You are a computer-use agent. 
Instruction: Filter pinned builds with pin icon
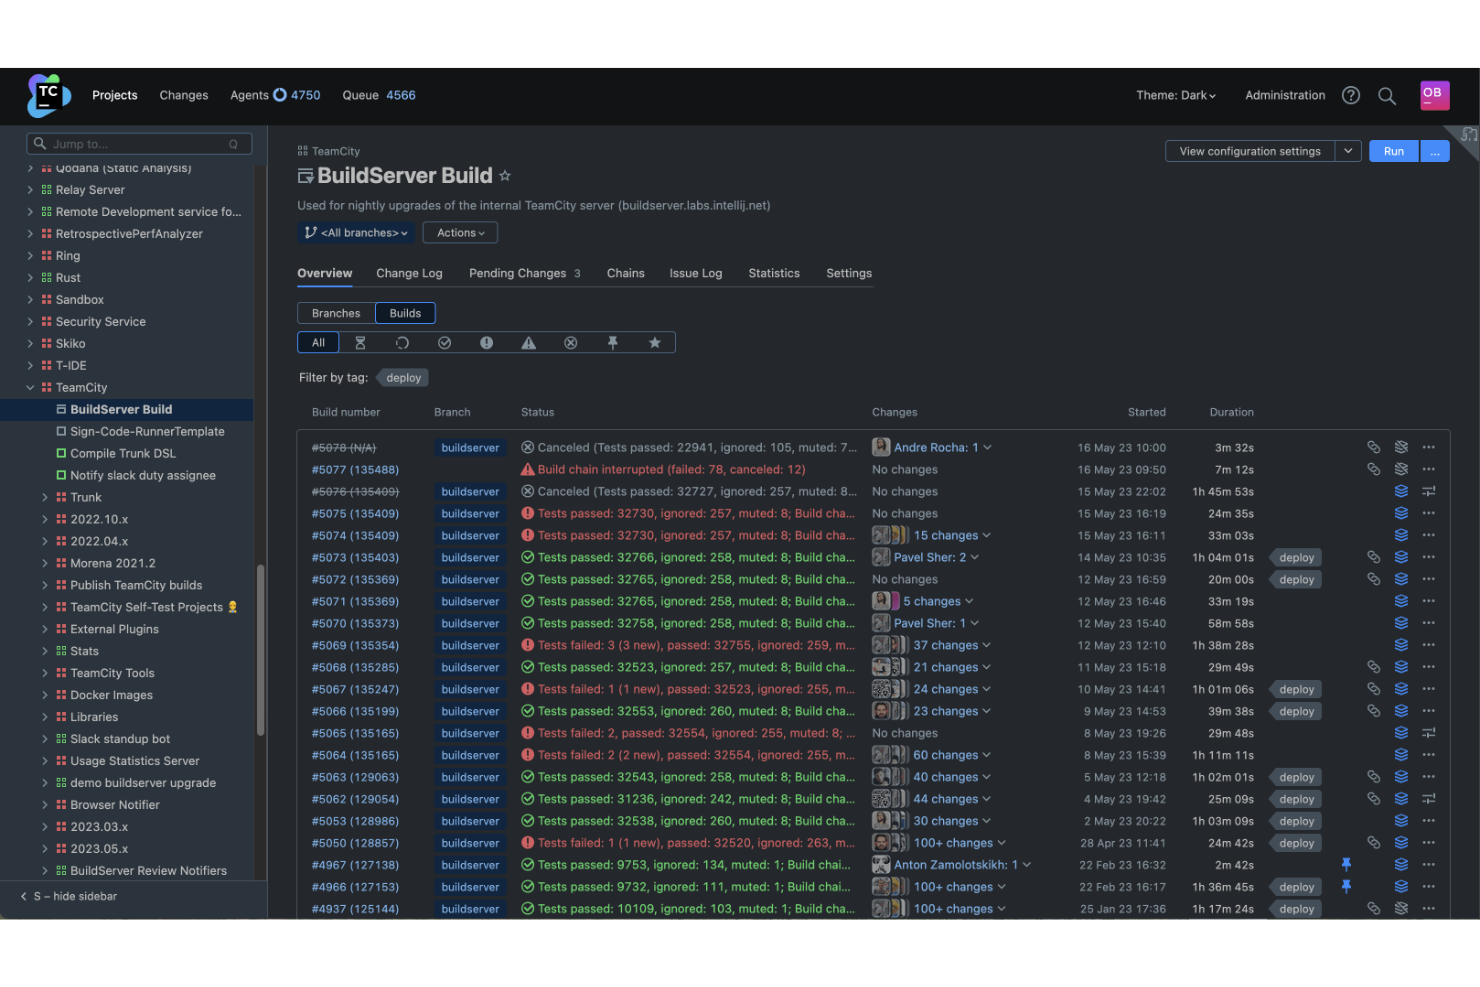tap(613, 342)
